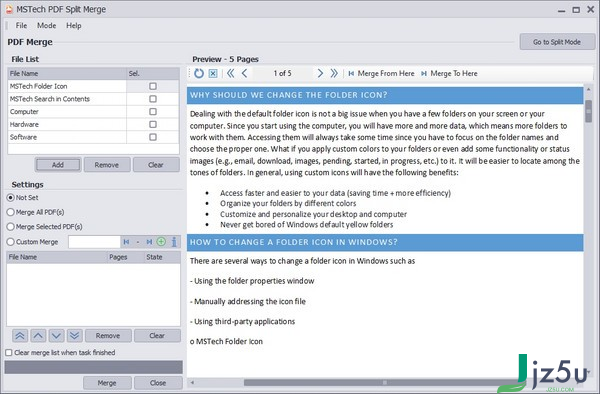600x394 pixels.
Task: Click the Close button
Action: (x=158, y=383)
